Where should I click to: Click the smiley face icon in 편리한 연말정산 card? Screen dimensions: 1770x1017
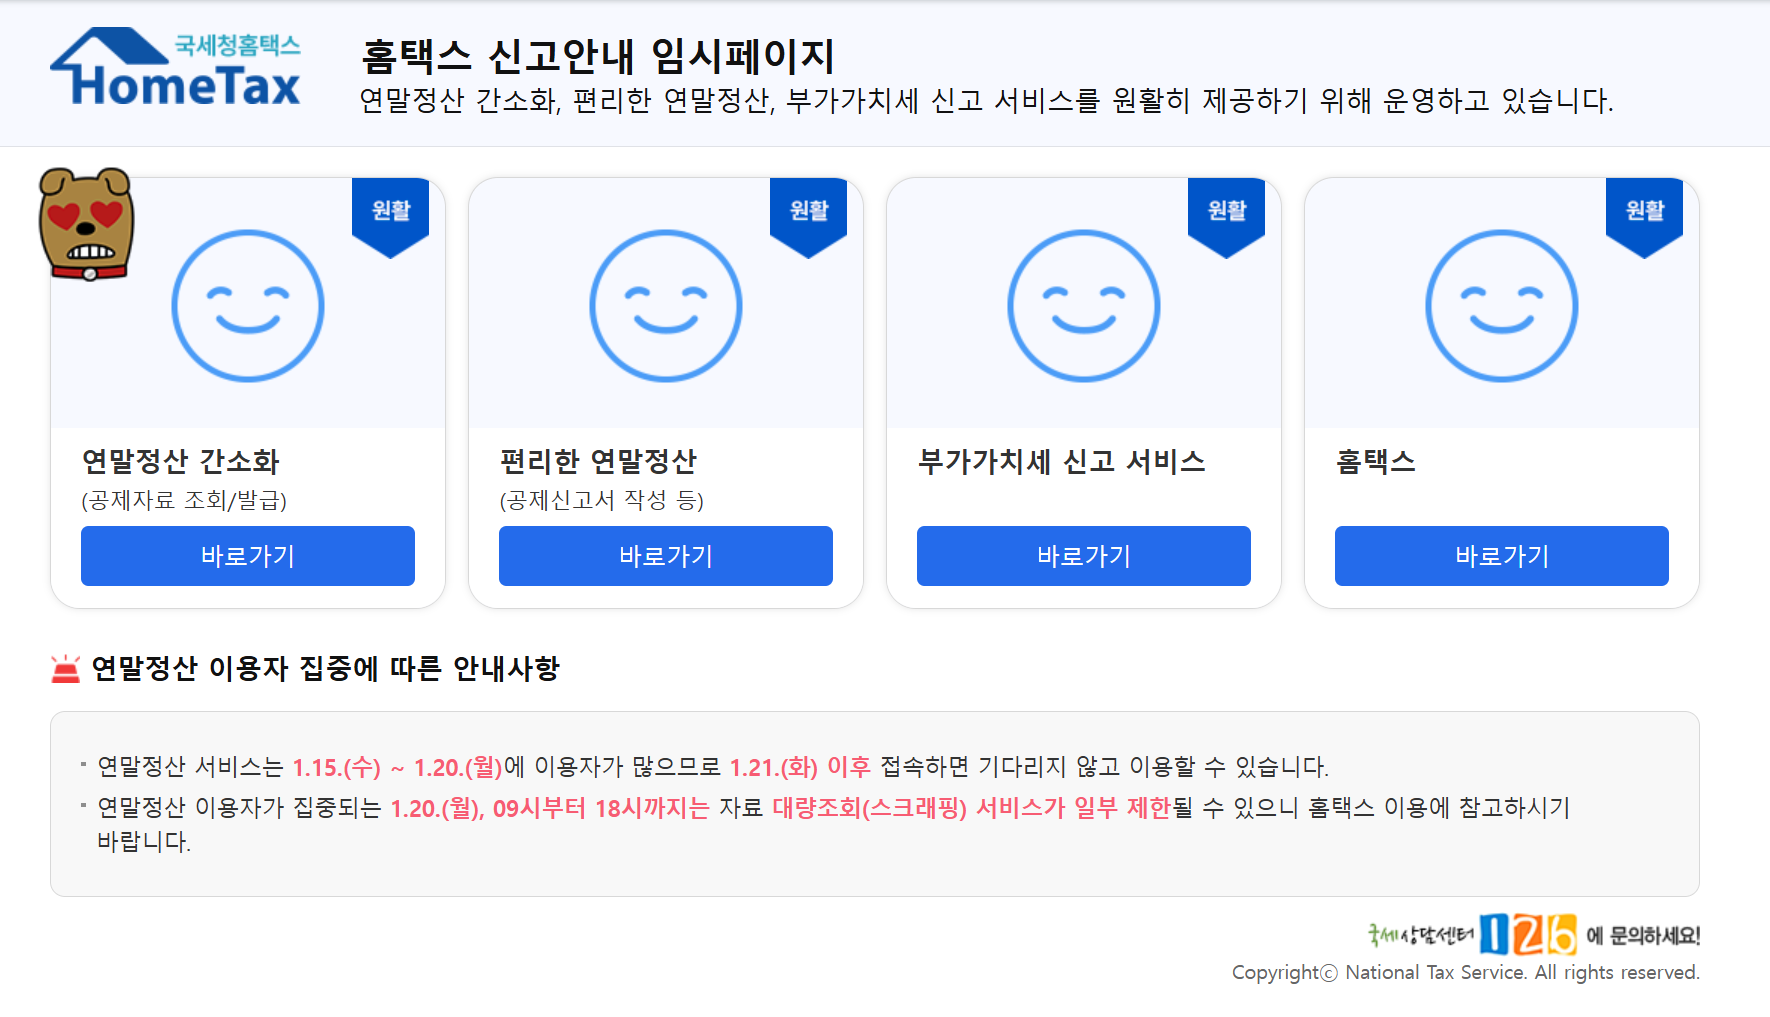tap(666, 306)
